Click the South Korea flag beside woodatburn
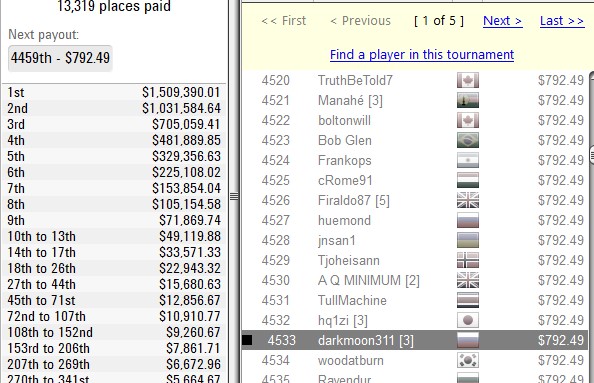 coord(468,360)
